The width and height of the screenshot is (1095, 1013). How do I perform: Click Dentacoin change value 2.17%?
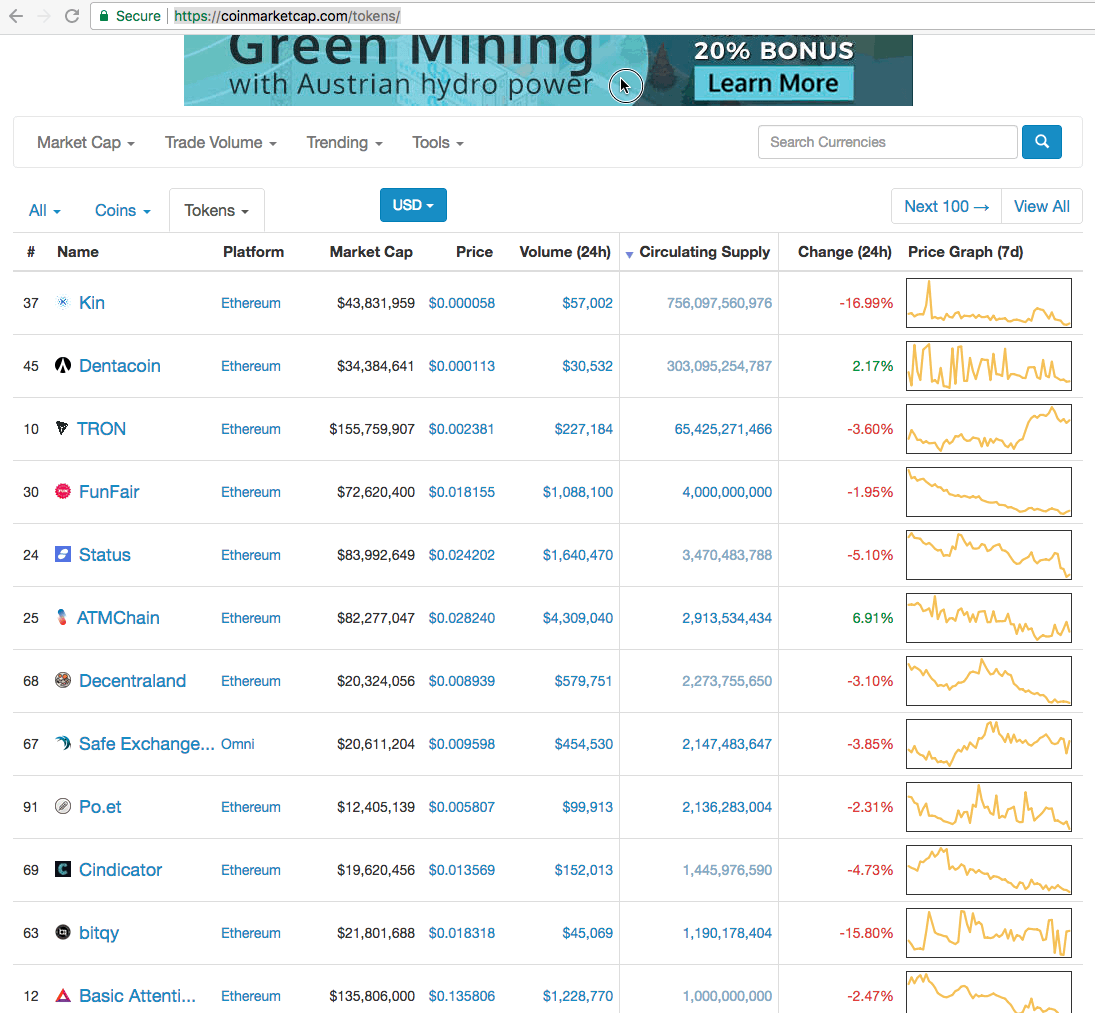click(872, 365)
